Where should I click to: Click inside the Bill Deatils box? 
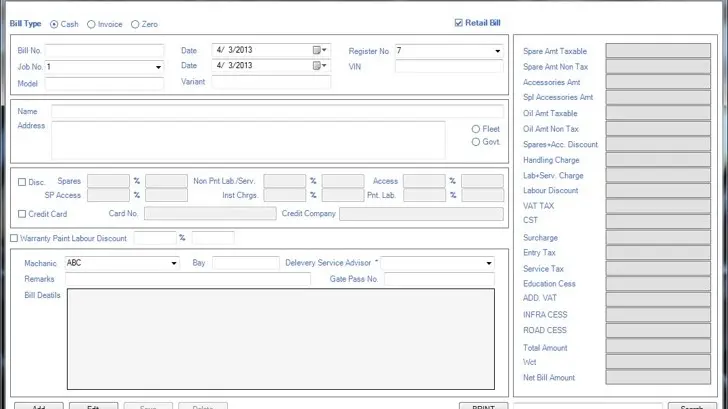pos(281,339)
